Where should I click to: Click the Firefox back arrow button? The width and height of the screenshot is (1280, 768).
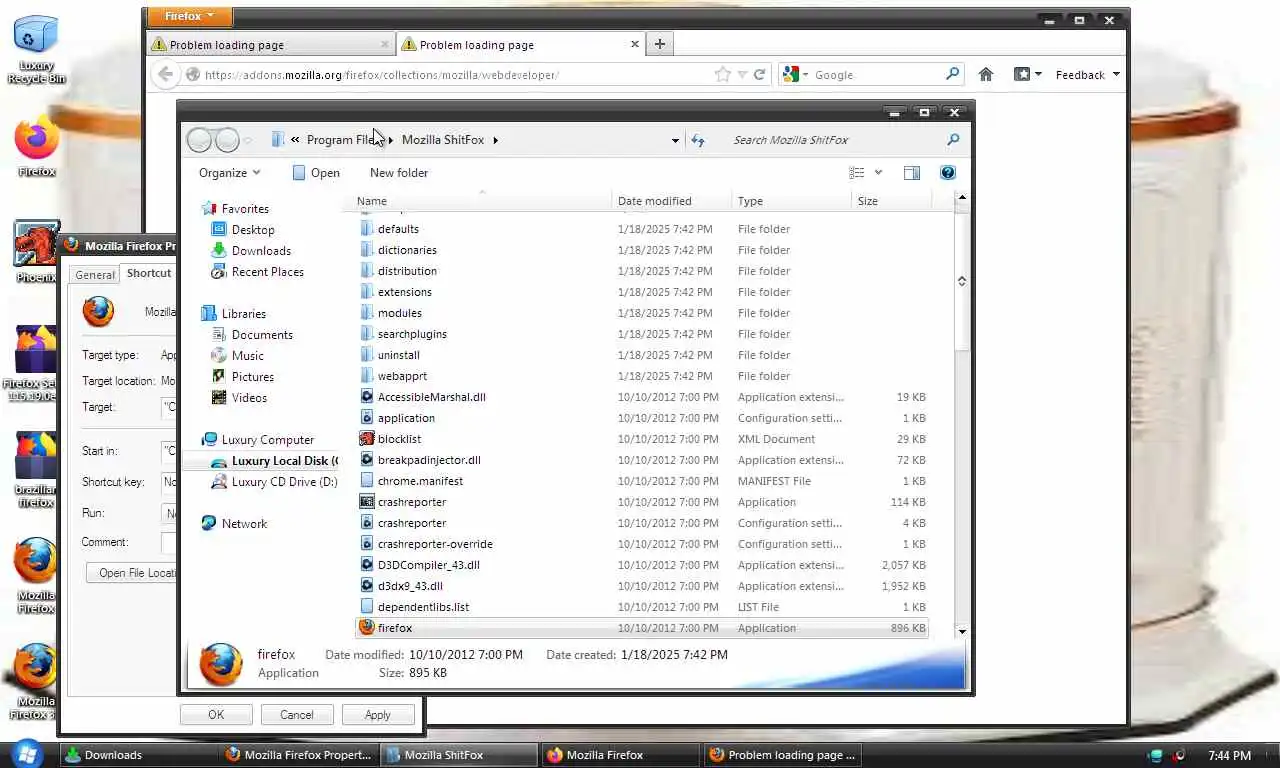pos(166,74)
